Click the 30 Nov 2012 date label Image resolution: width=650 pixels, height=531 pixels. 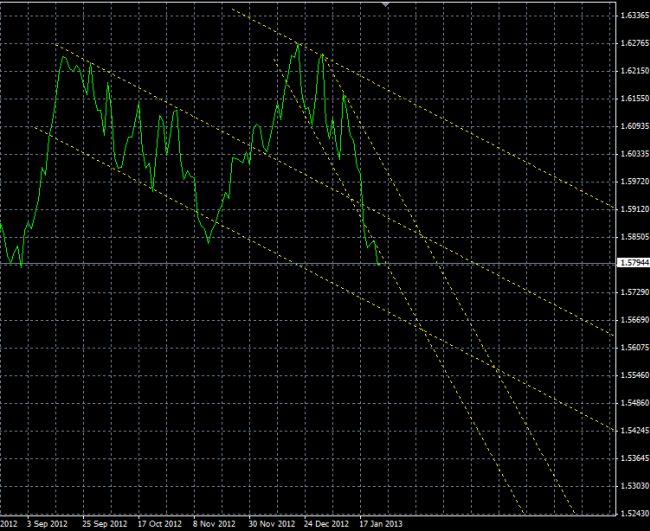coord(272,524)
